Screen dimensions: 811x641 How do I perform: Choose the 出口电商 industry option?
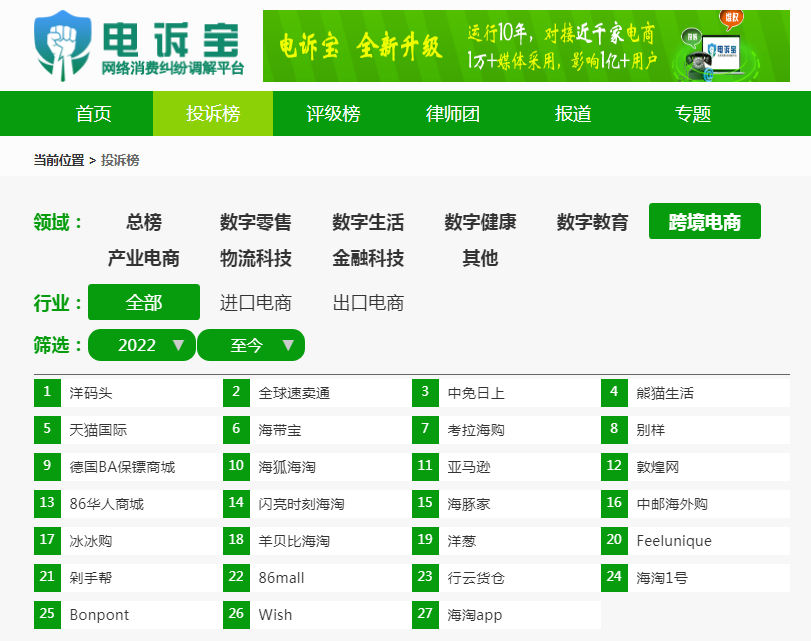368,303
